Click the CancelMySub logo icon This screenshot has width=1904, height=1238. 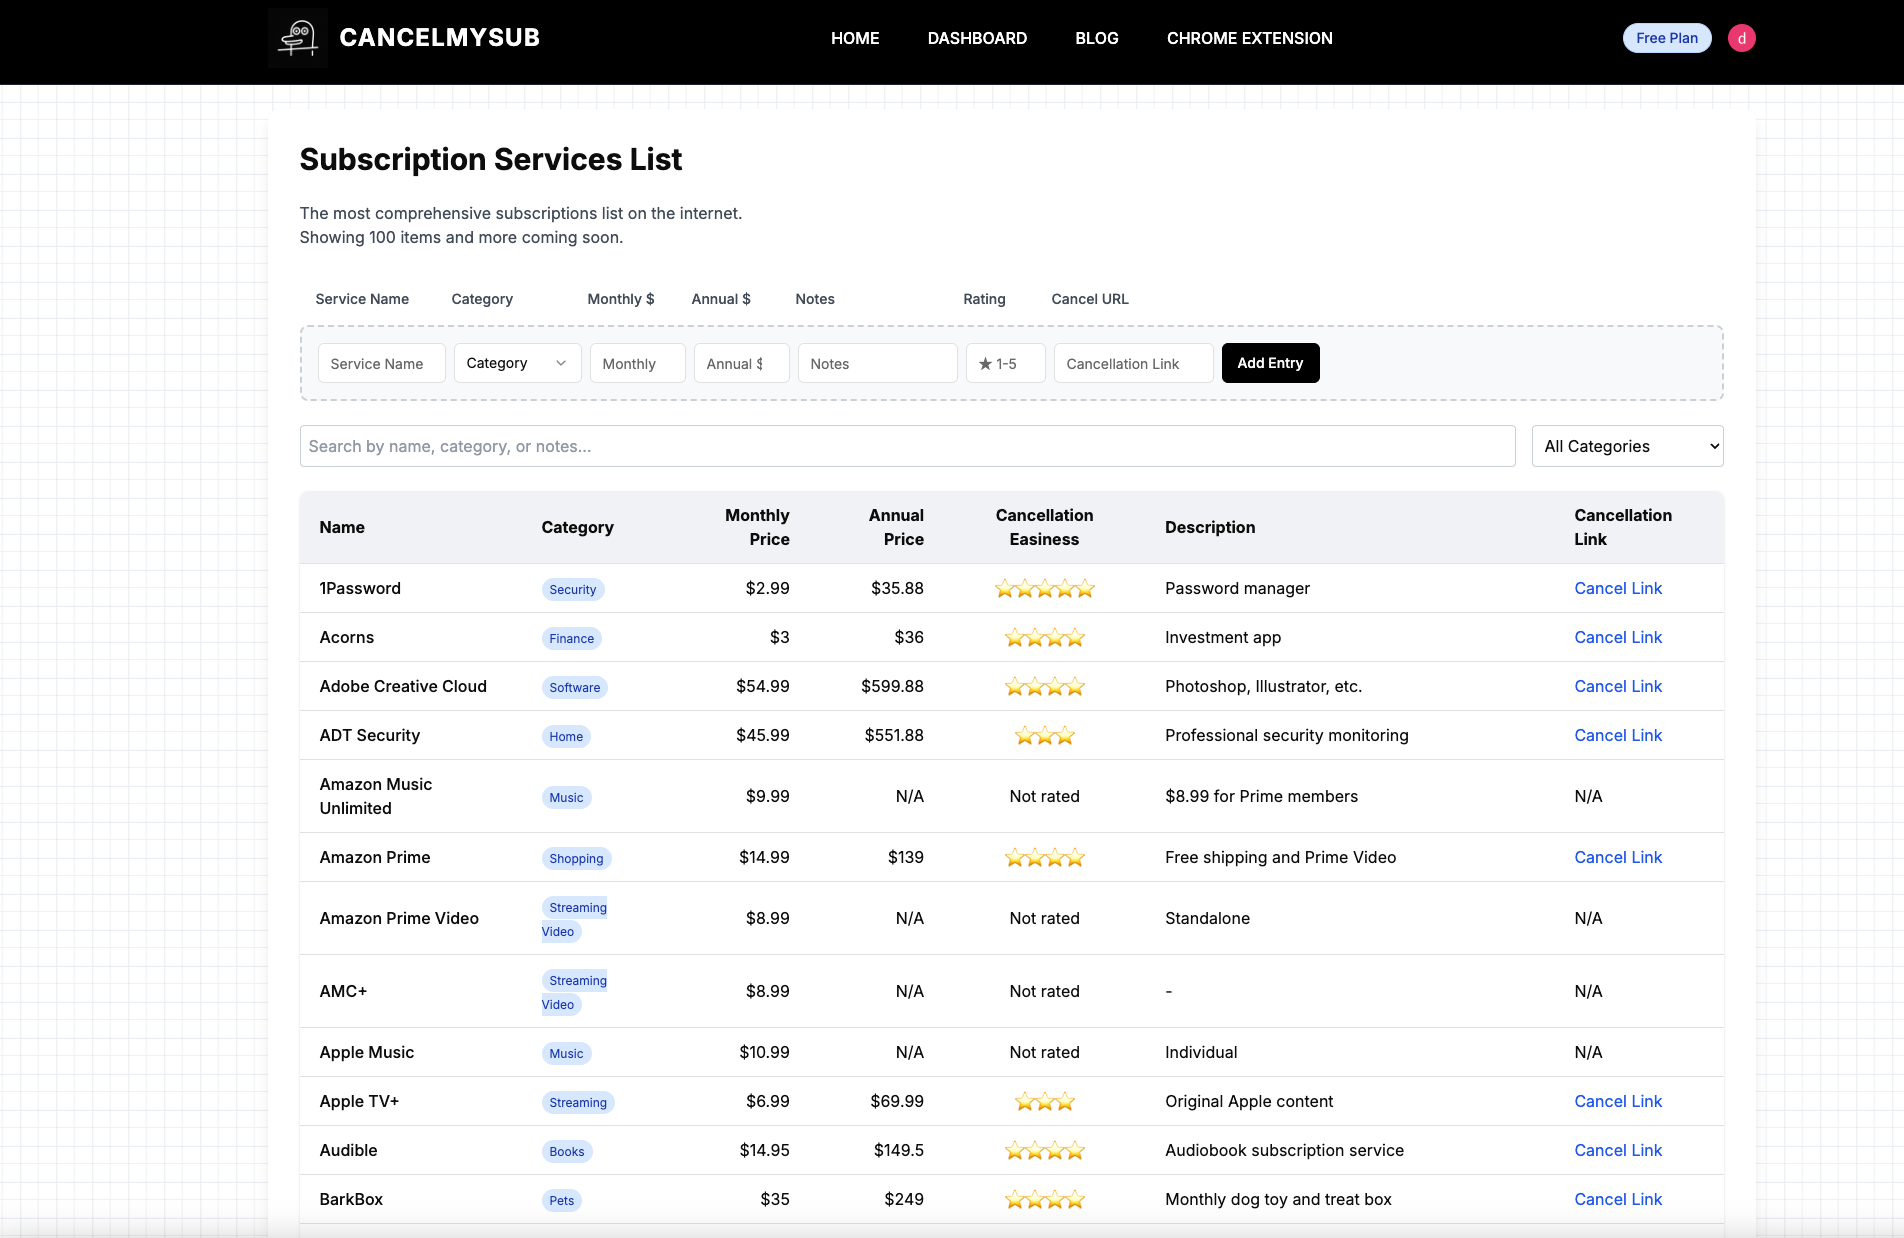[298, 38]
